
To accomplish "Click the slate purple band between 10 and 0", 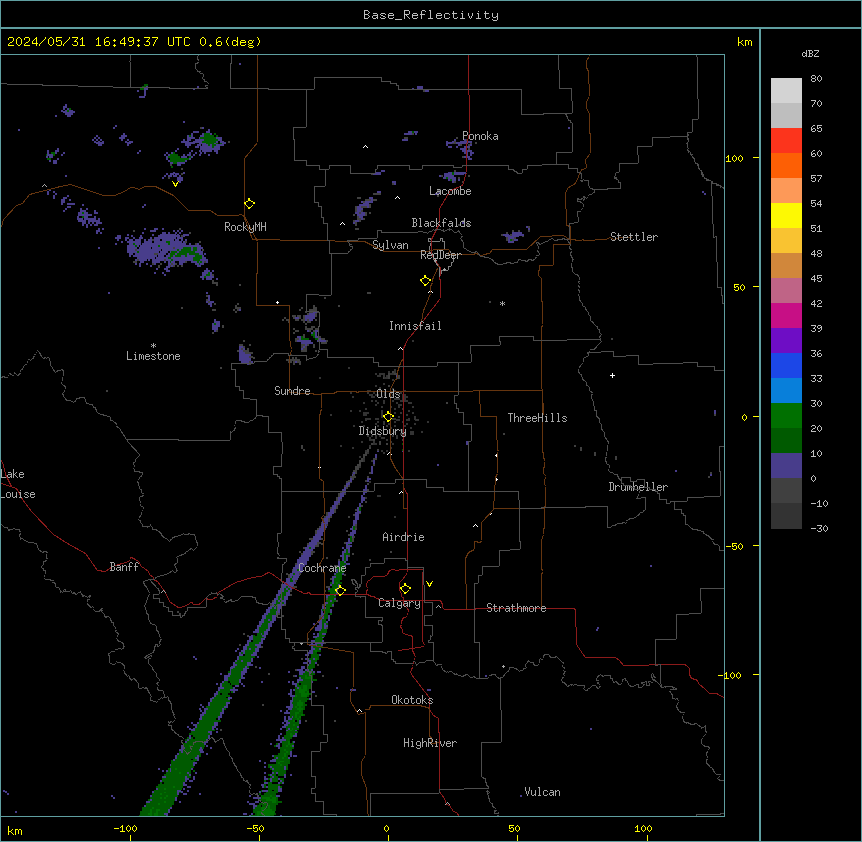I will [786, 466].
